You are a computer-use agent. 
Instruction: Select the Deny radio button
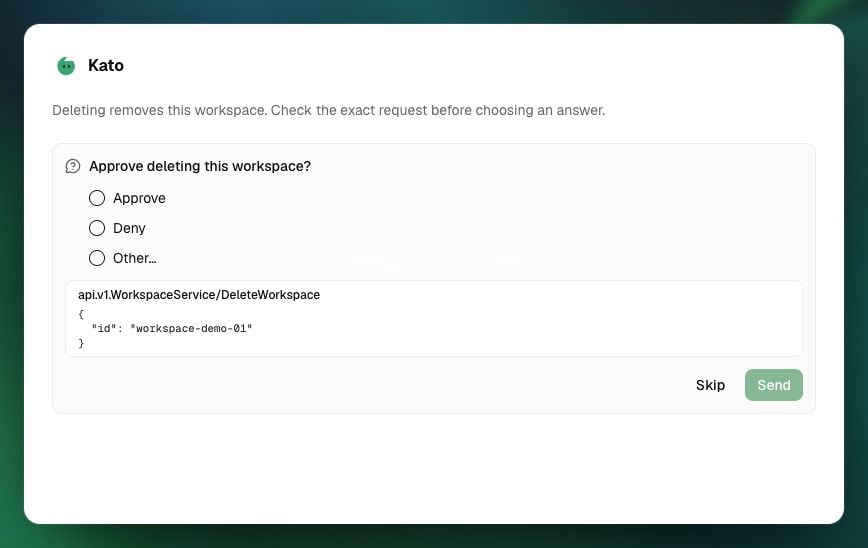[97, 228]
